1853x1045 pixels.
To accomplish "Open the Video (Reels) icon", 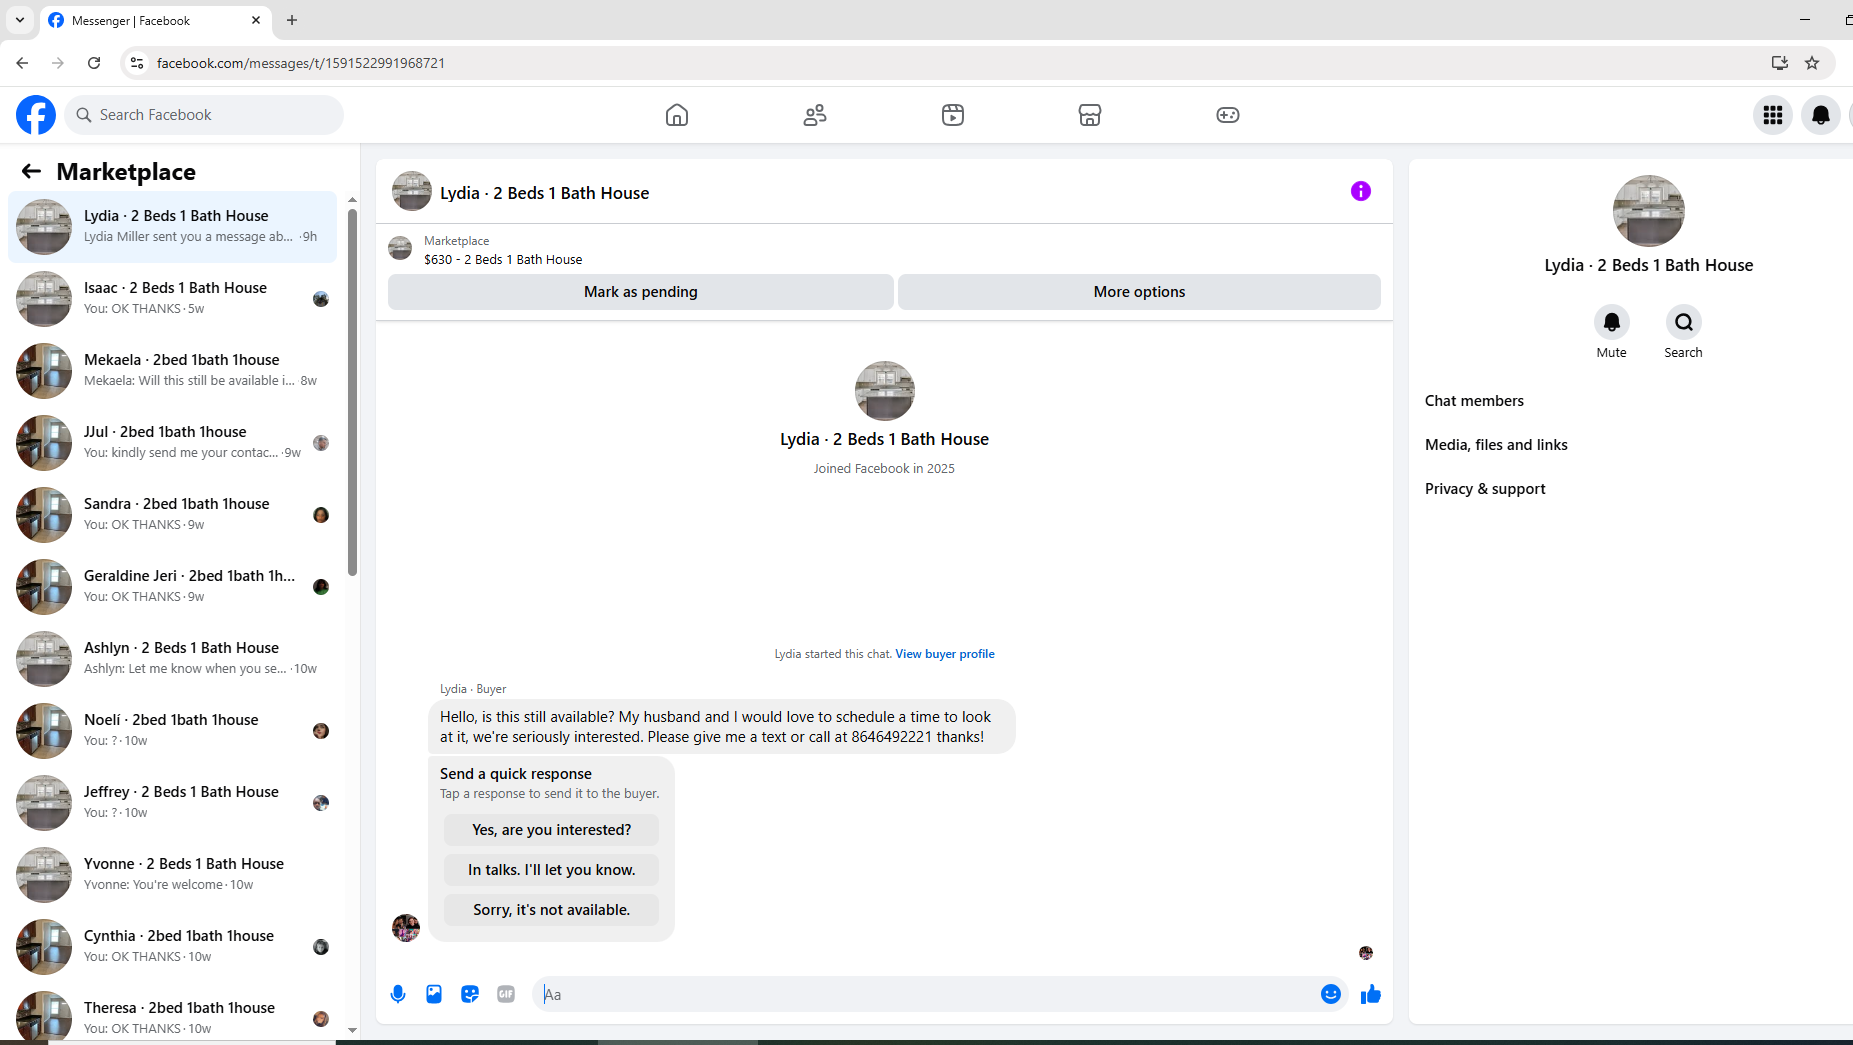I will point(953,115).
